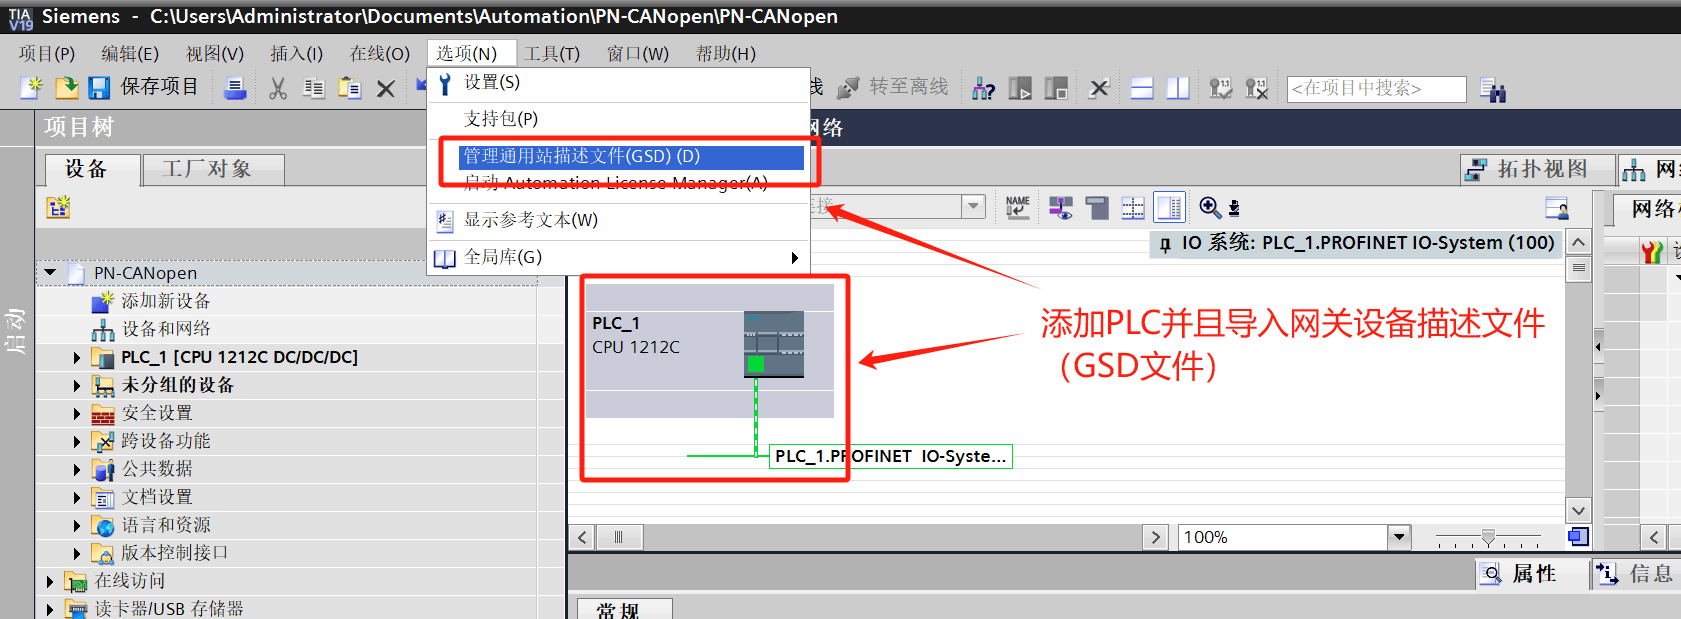Click the horizontal scrollbar right arrow
Image resolution: width=1681 pixels, height=619 pixels.
[1155, 537]
